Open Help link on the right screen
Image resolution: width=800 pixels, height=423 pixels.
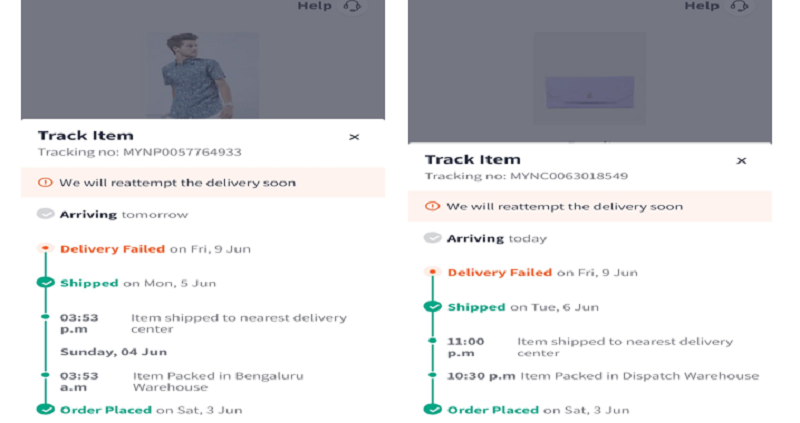point(702,6)
